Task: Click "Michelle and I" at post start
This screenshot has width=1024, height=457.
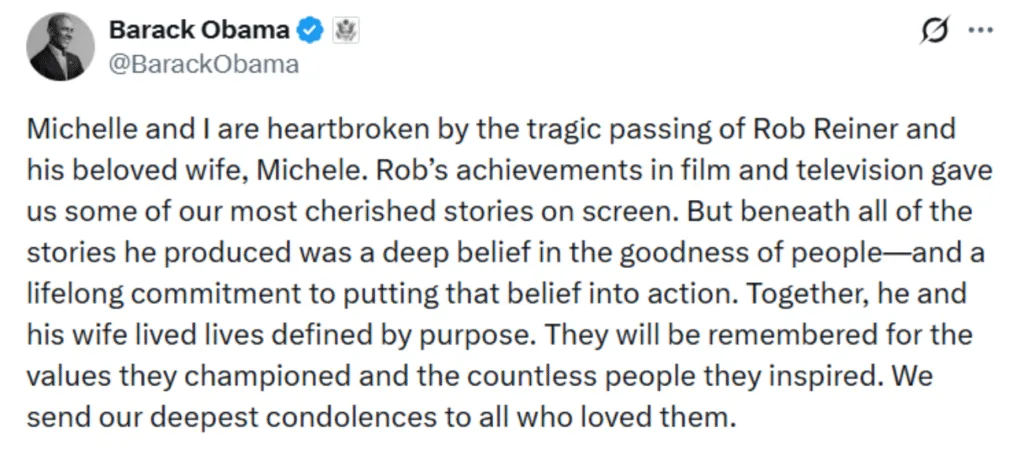Action: pos(99,130)
